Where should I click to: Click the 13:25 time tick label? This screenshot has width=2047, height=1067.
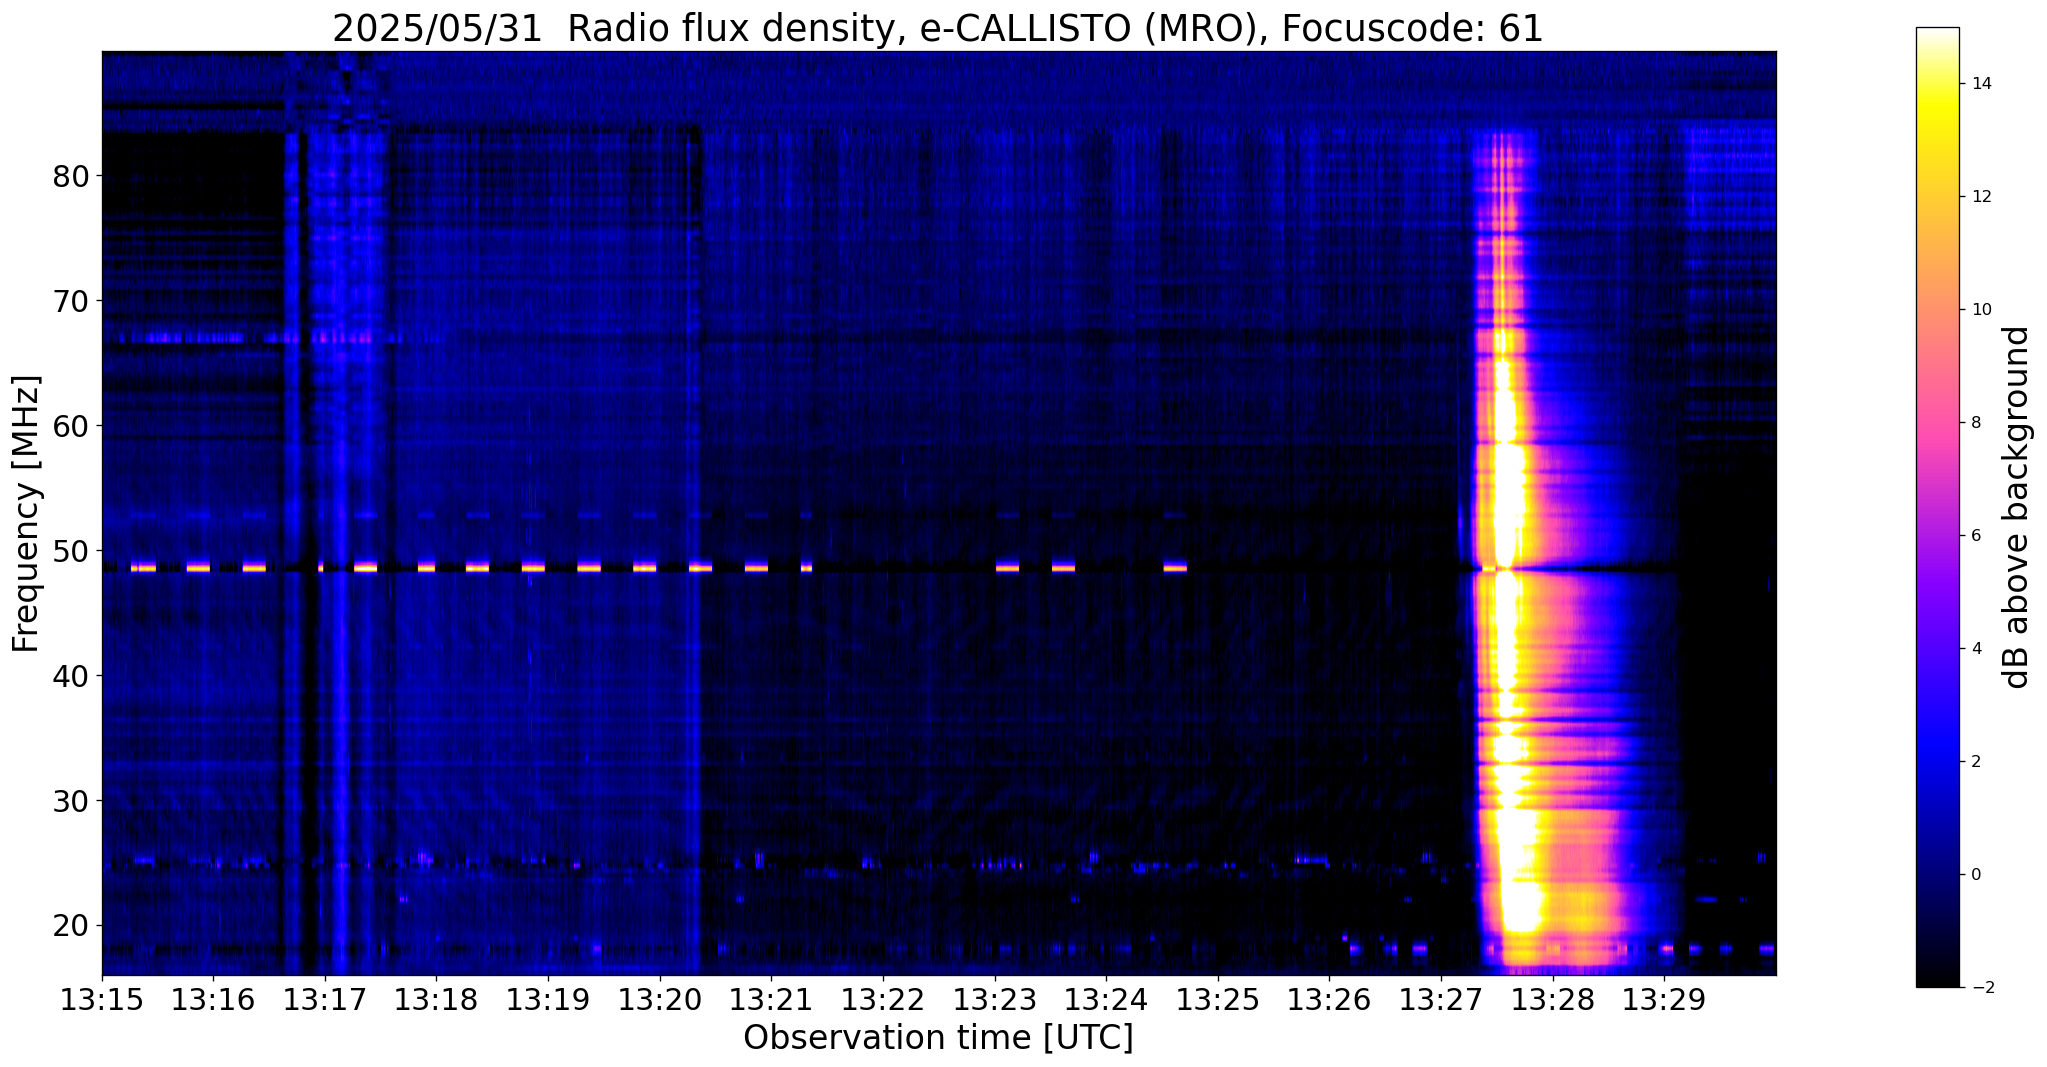1218,1000
